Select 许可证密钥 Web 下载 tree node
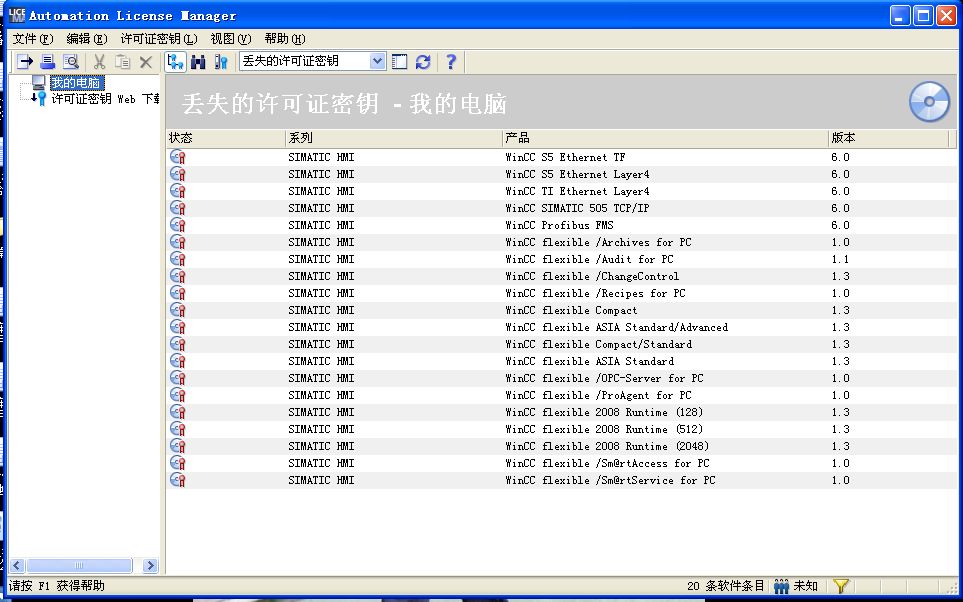 click(x=106, y=99)
